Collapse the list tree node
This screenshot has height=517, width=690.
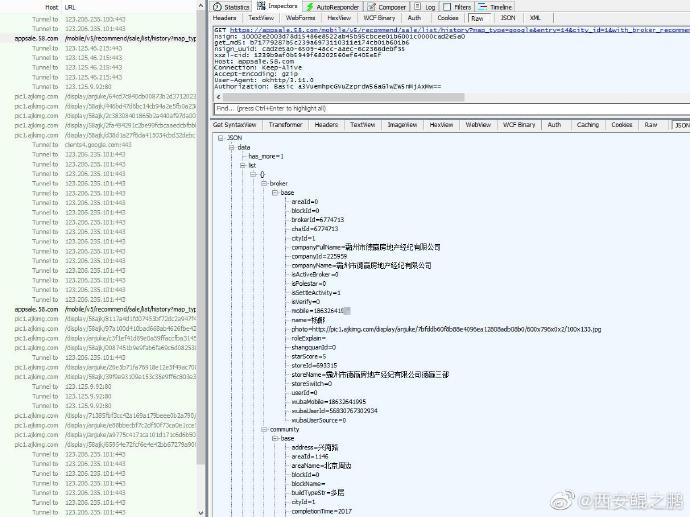coord(242,165)
